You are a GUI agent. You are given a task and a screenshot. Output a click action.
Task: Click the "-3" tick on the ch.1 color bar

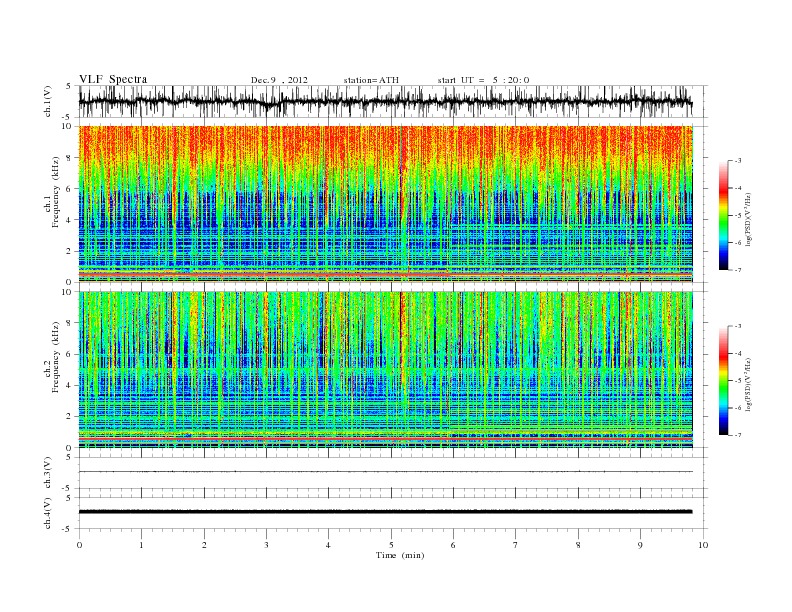(738, 161)
